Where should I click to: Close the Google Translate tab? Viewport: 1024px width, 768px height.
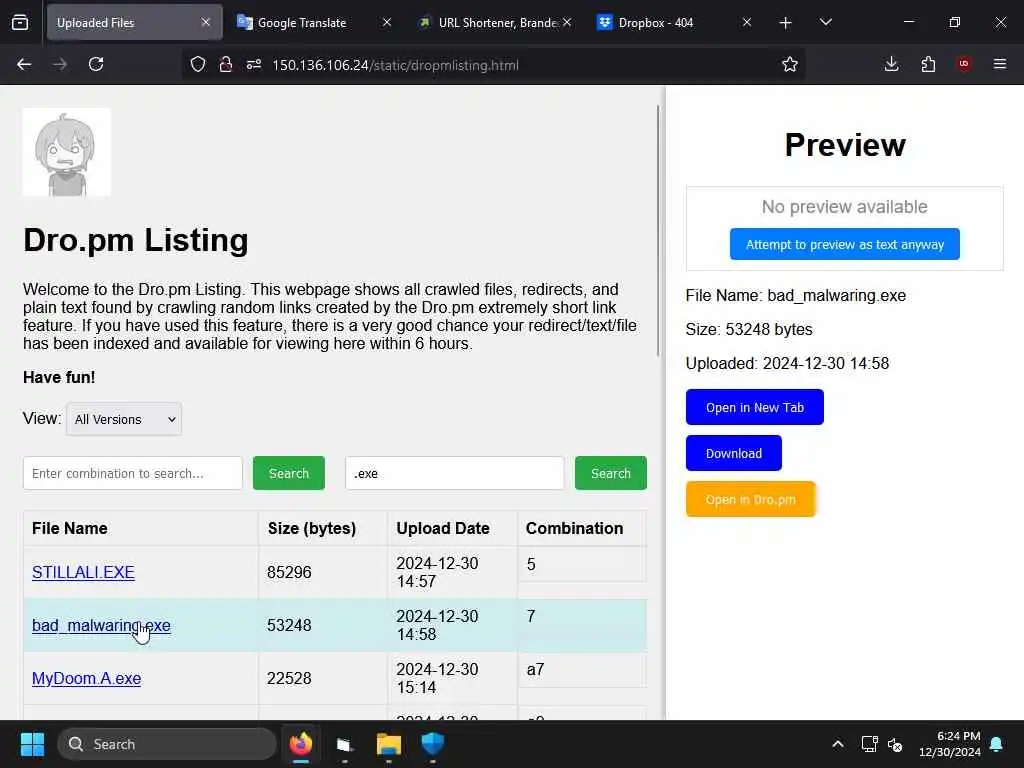coord(387,22)
